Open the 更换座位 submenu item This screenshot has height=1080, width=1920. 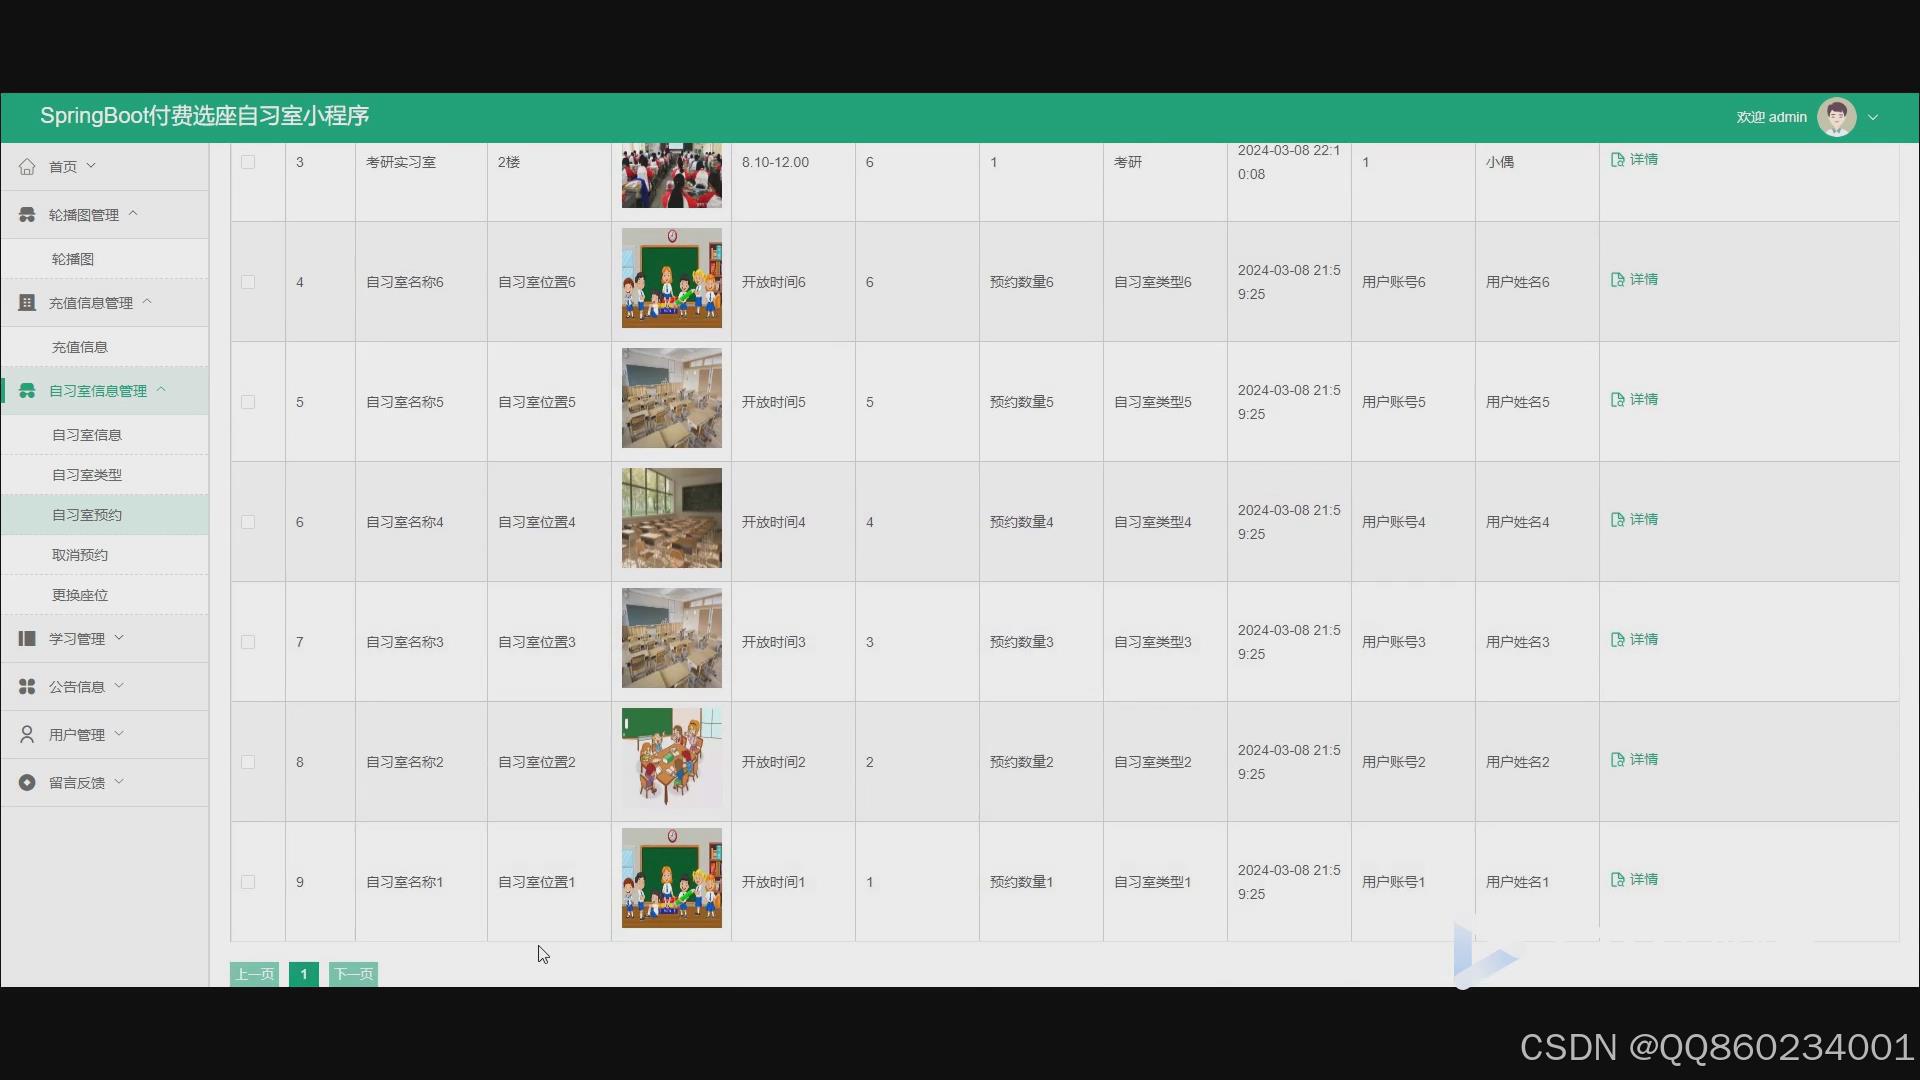[x=105, y=595]
